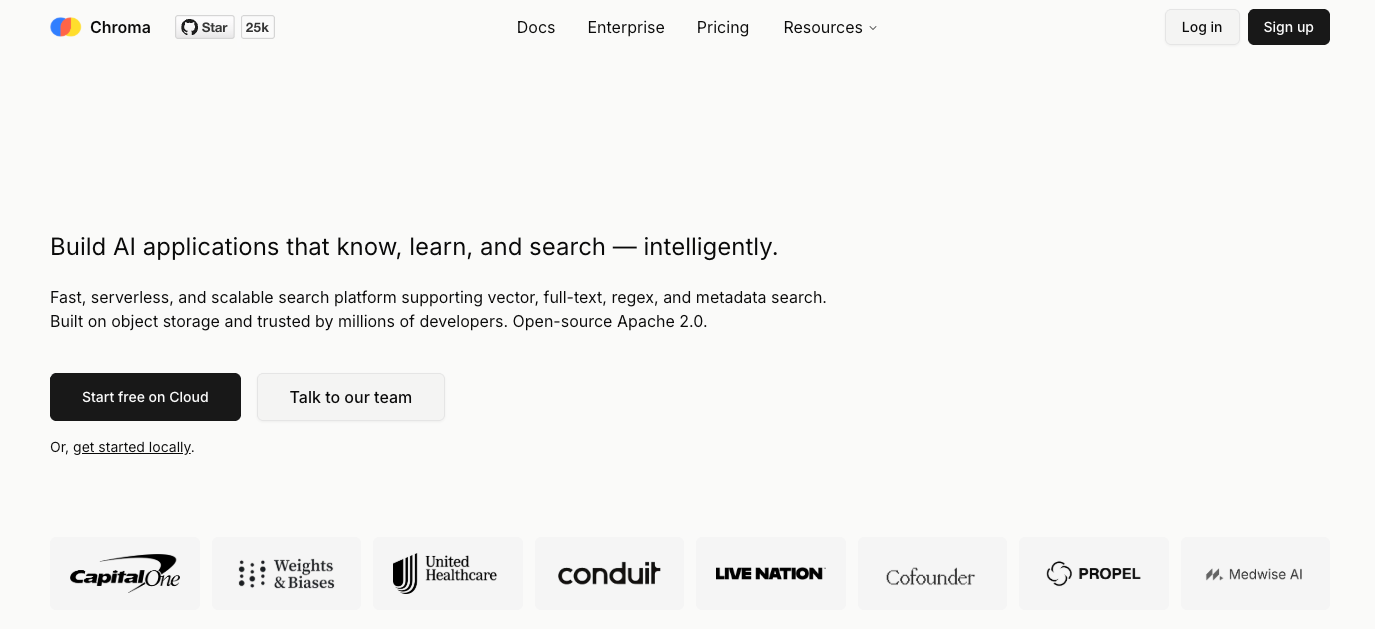Click the Capital One logo

125,574
